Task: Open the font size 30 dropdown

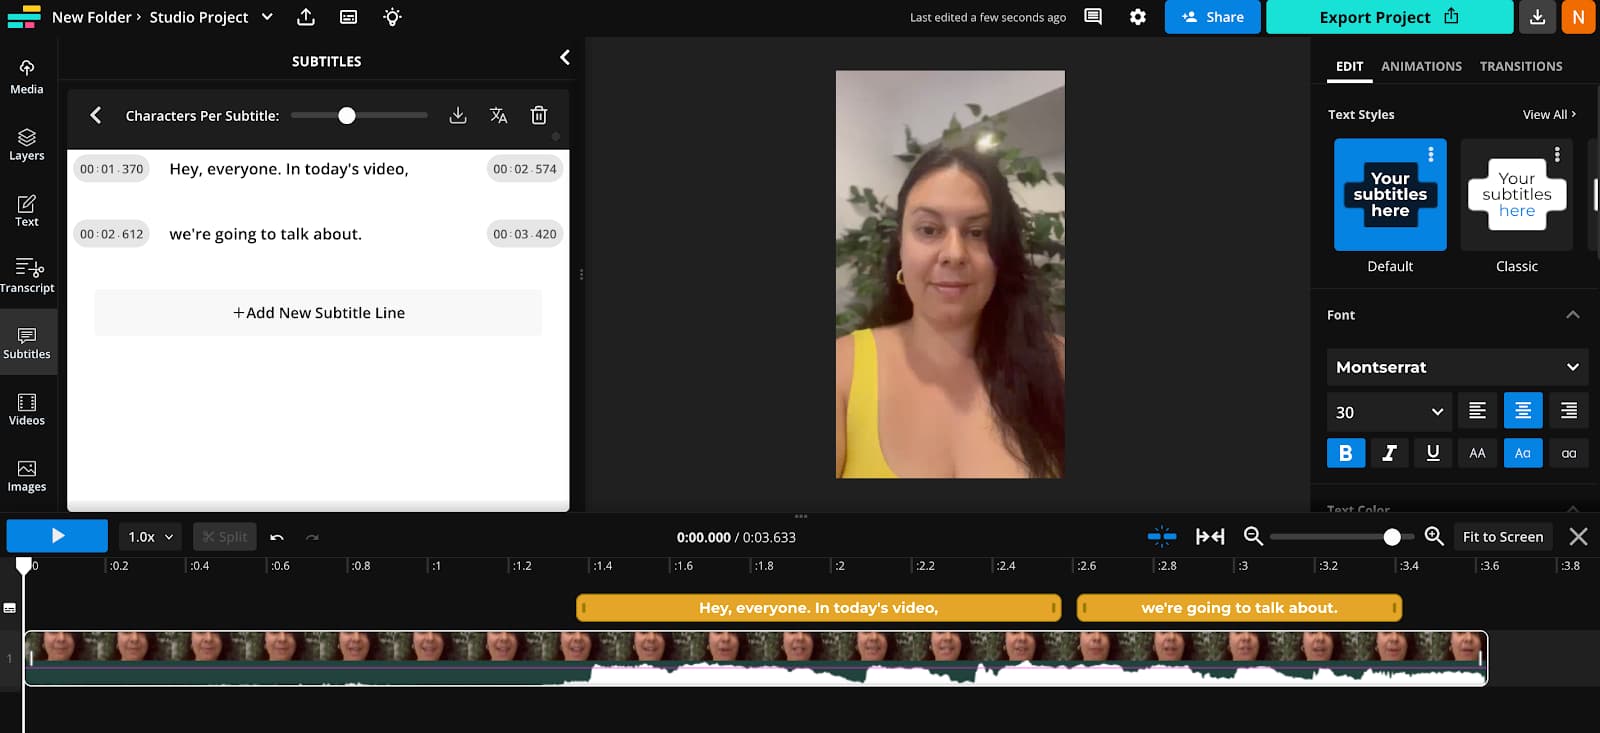Action: (x=1389, y=412)
